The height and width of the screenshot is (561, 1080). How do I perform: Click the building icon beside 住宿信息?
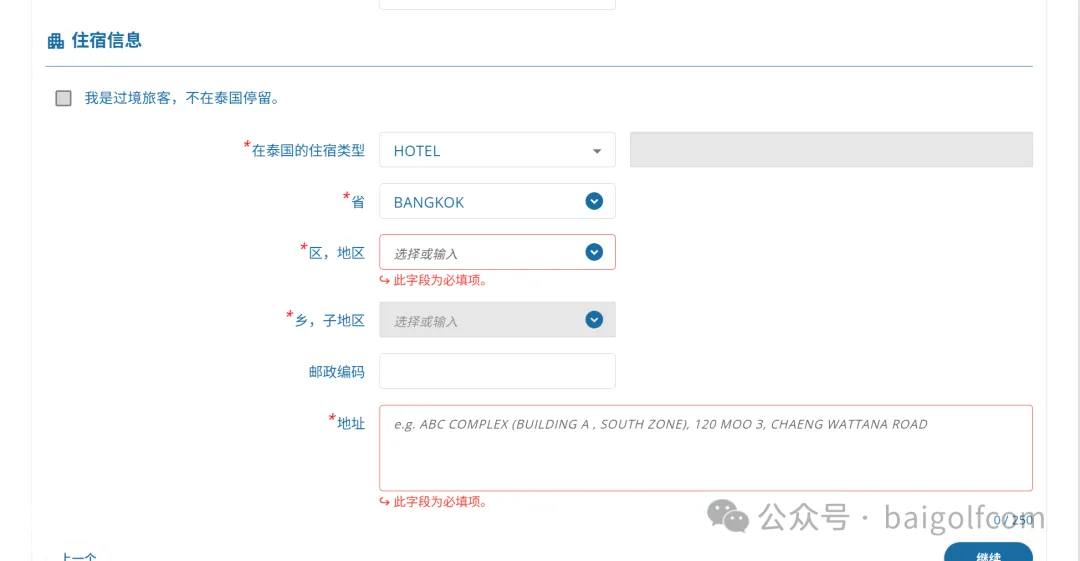(x=55, y=41)
